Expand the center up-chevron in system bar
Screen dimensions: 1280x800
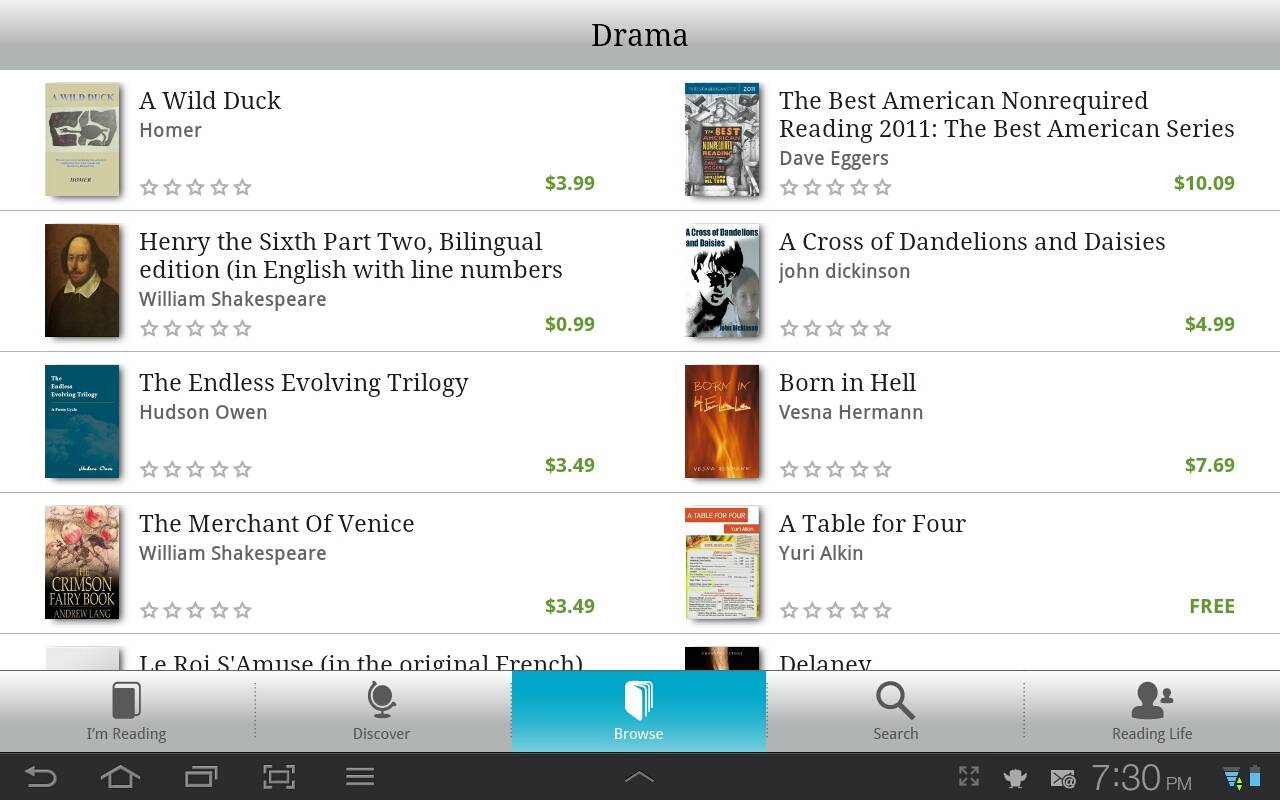coord(639,777)
